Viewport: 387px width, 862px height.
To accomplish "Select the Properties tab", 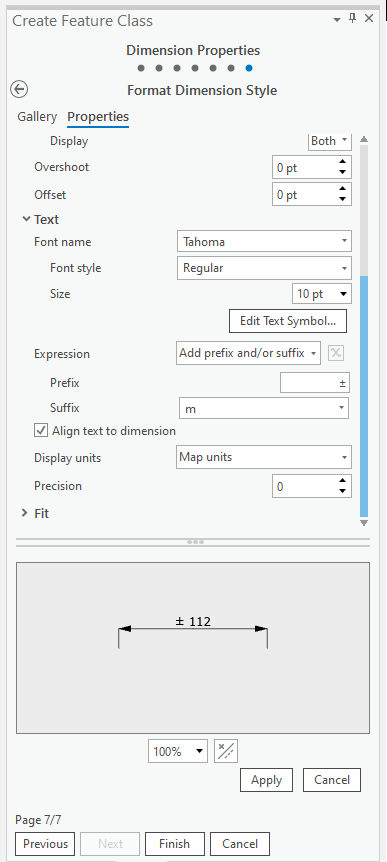I will (98, 117).
